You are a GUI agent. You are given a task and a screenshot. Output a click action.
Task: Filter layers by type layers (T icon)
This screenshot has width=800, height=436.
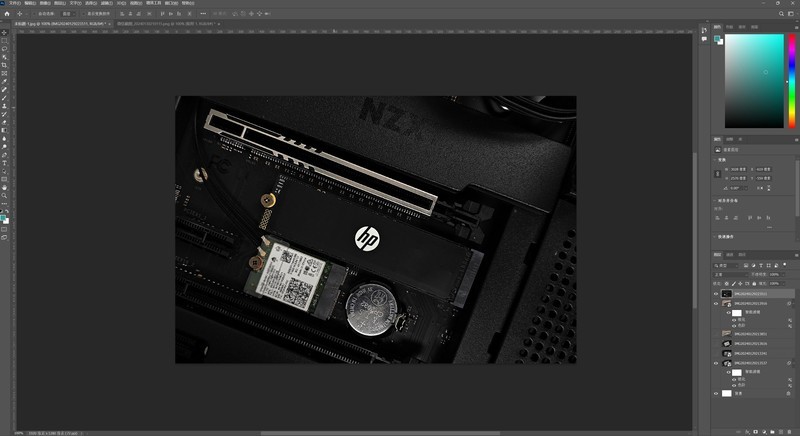tap(761, 265)
